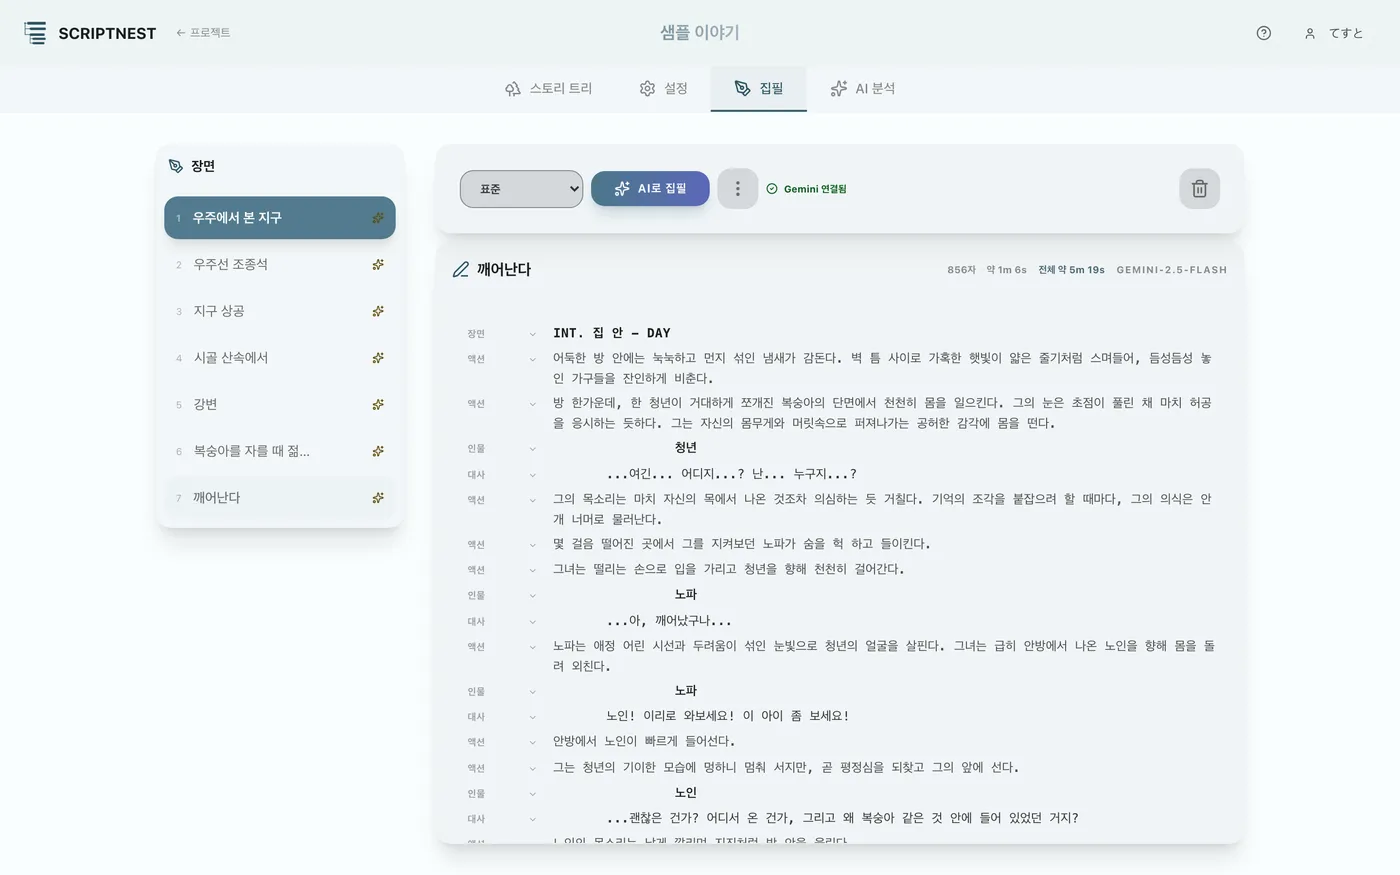Click the pen icon next to 장면 header
1400x875 pixels.
tap(176, 166)
